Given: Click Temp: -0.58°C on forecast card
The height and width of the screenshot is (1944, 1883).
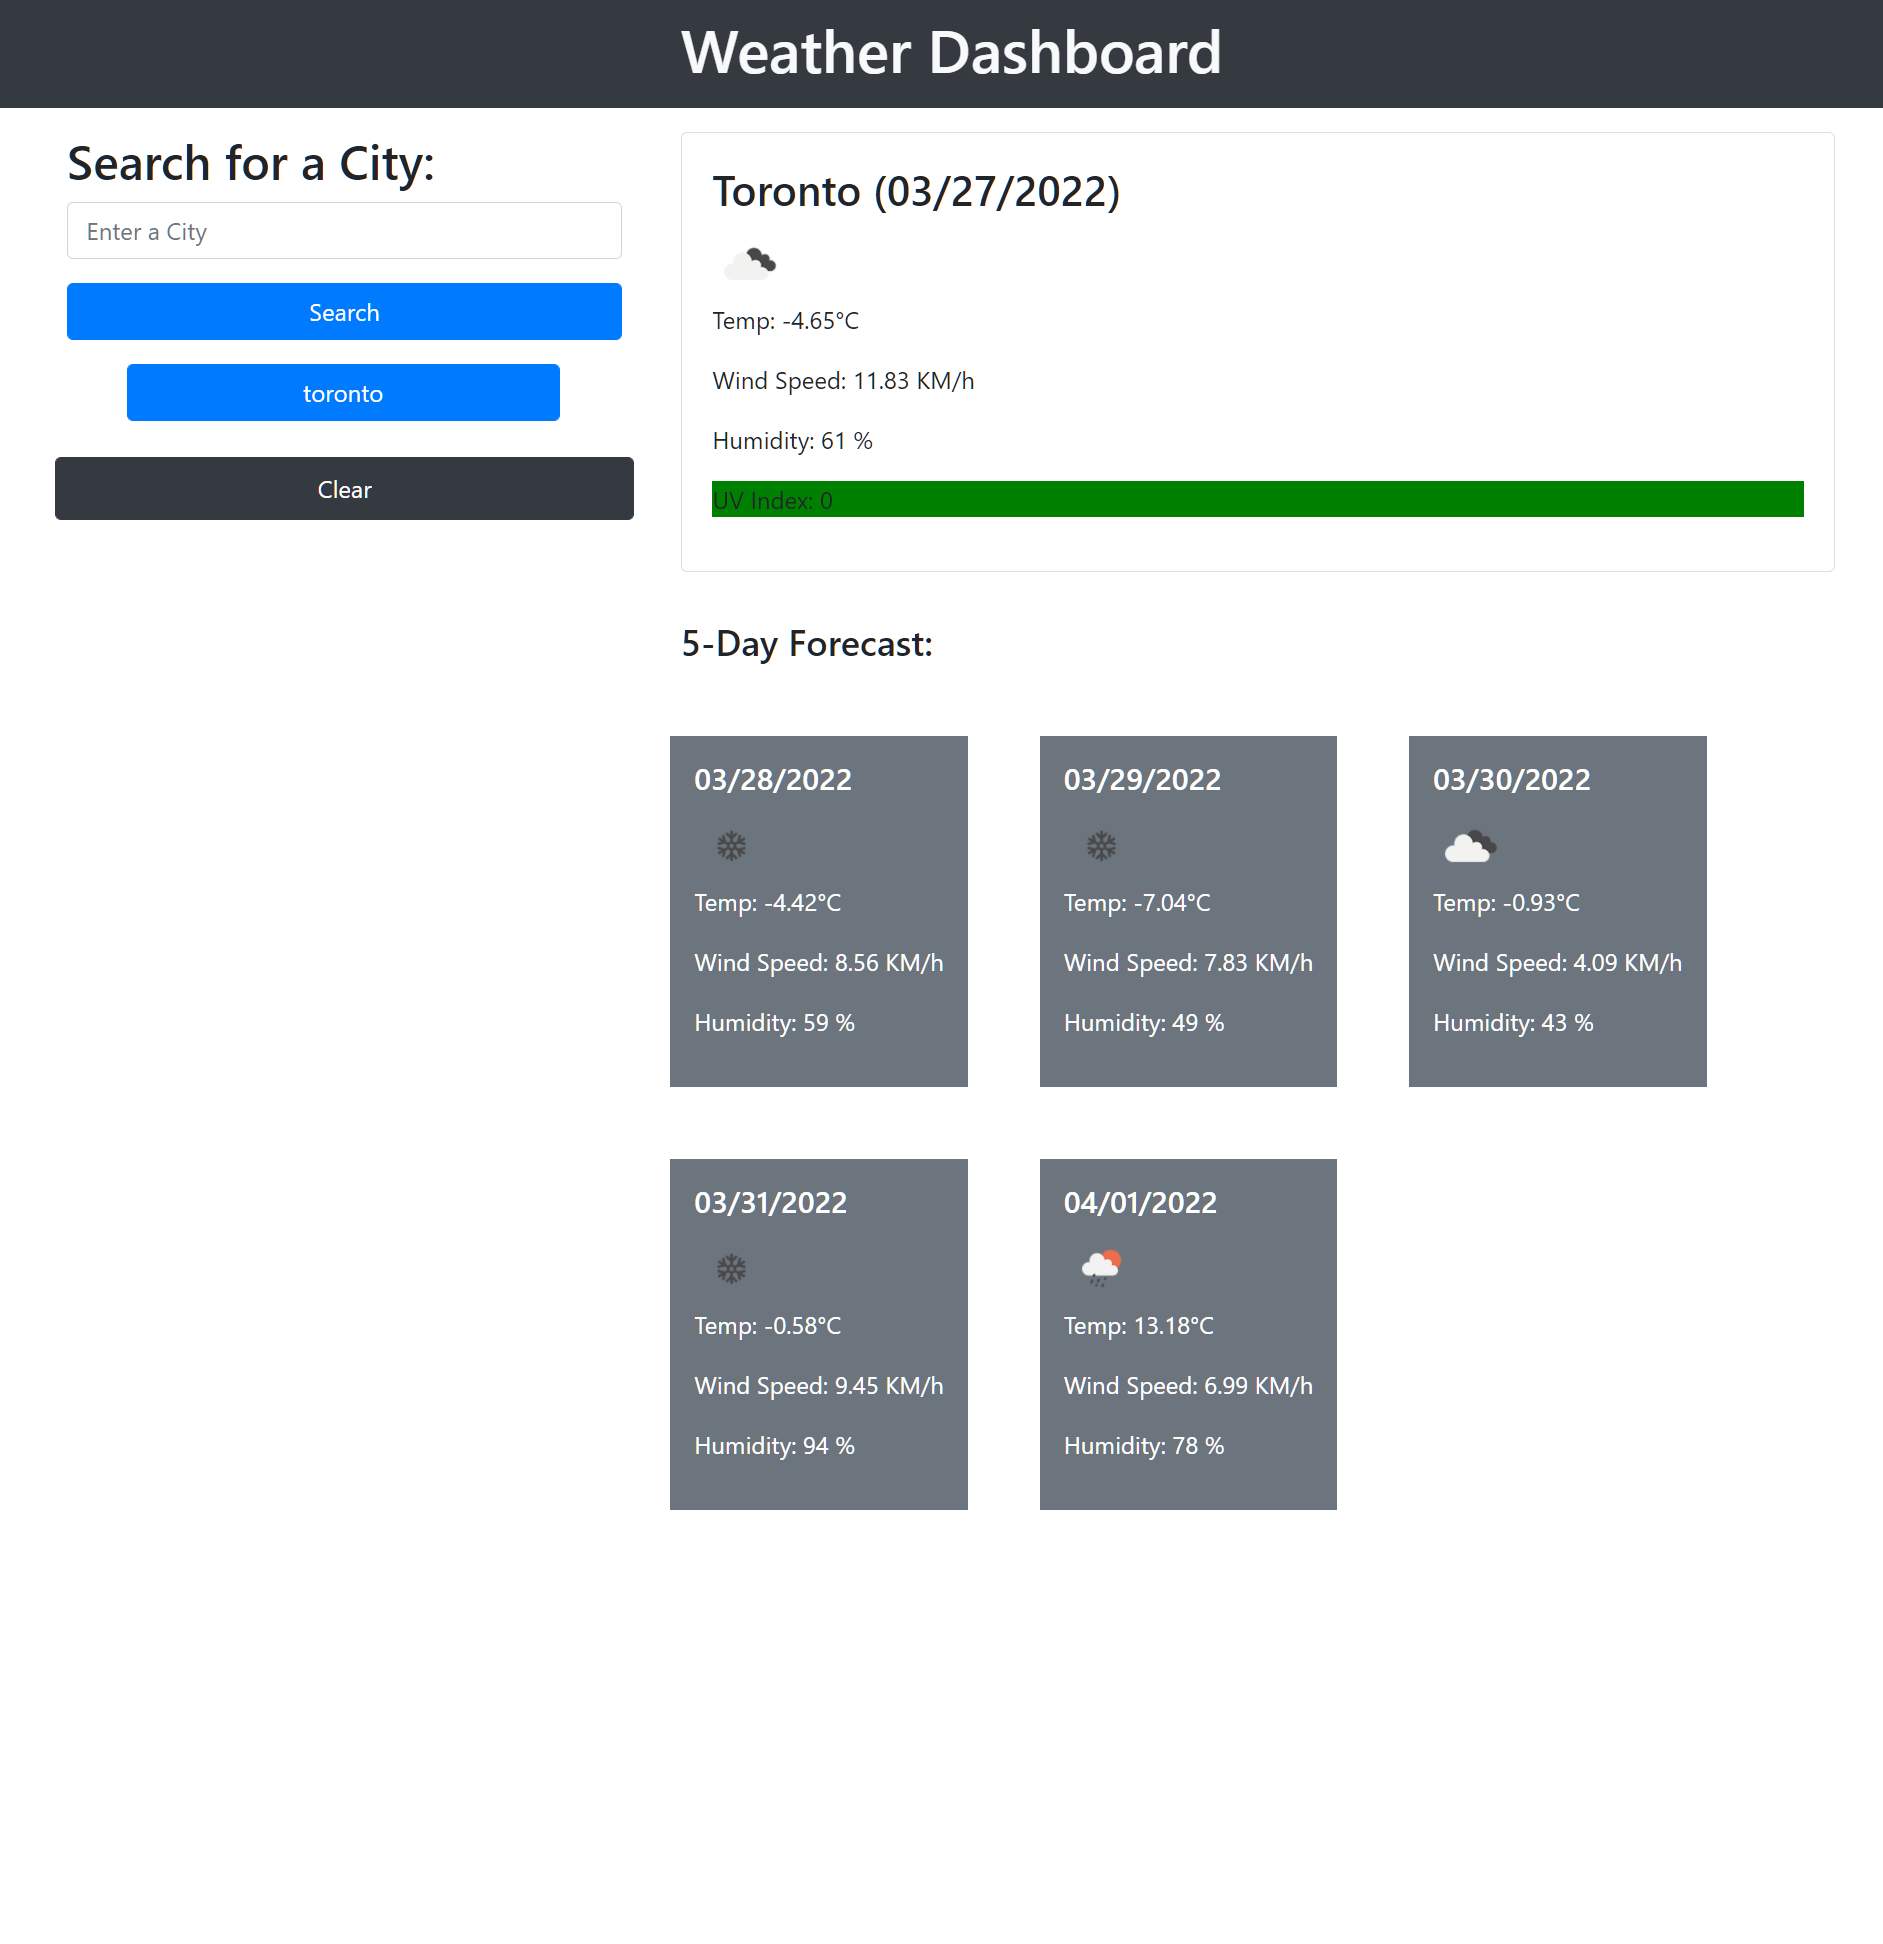Looking at the screenshot, I should [768, 1326].
